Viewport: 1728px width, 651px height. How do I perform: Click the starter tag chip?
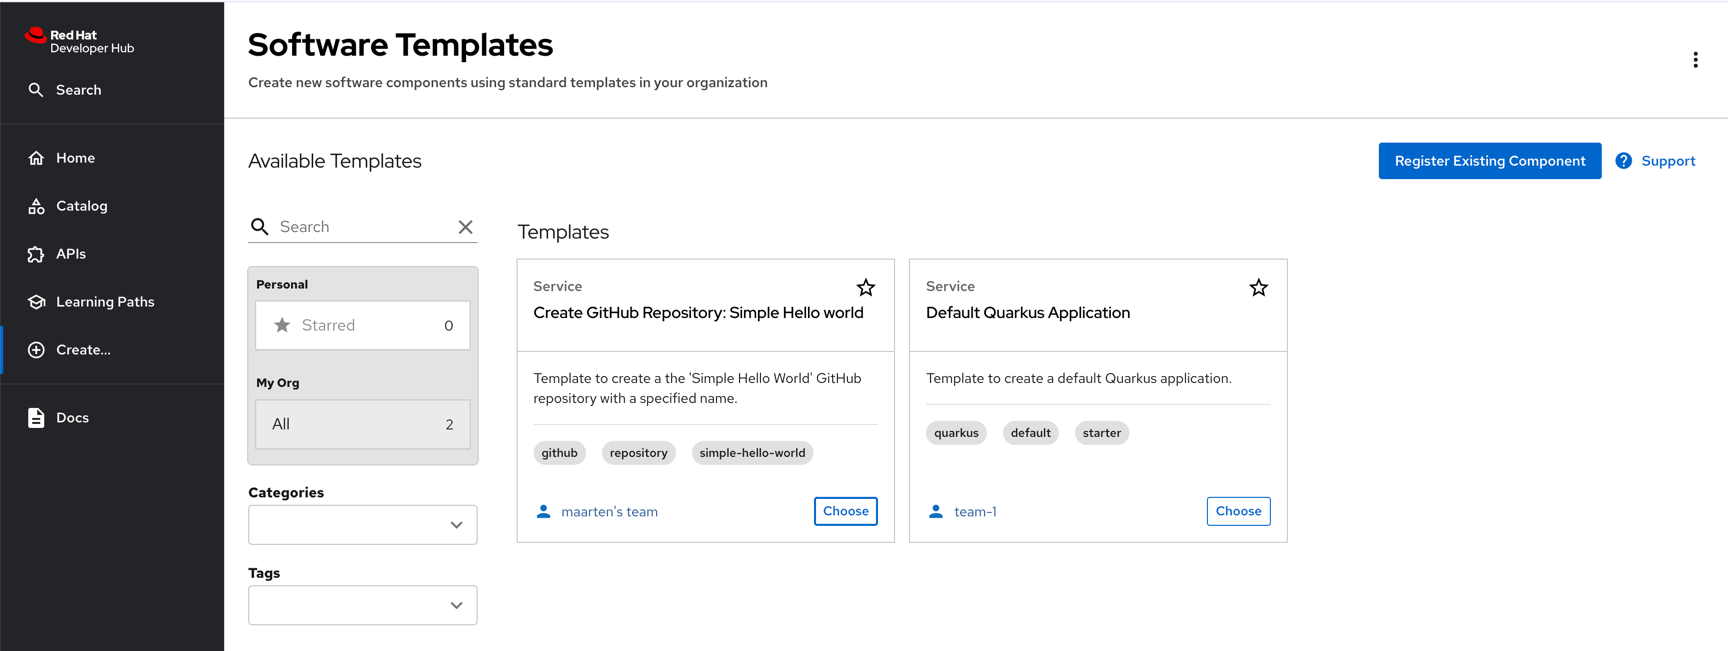pyautogui.click(x=1102, y=433)
